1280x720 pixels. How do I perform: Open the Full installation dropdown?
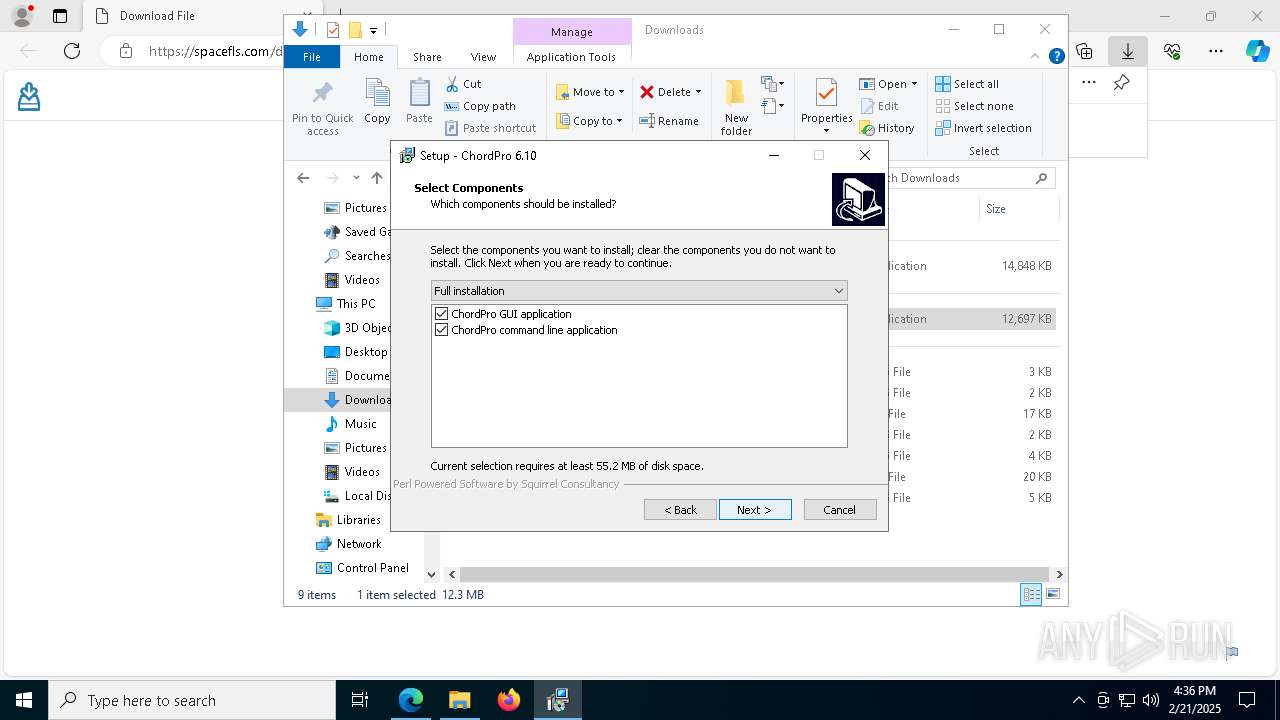point(639,291)
